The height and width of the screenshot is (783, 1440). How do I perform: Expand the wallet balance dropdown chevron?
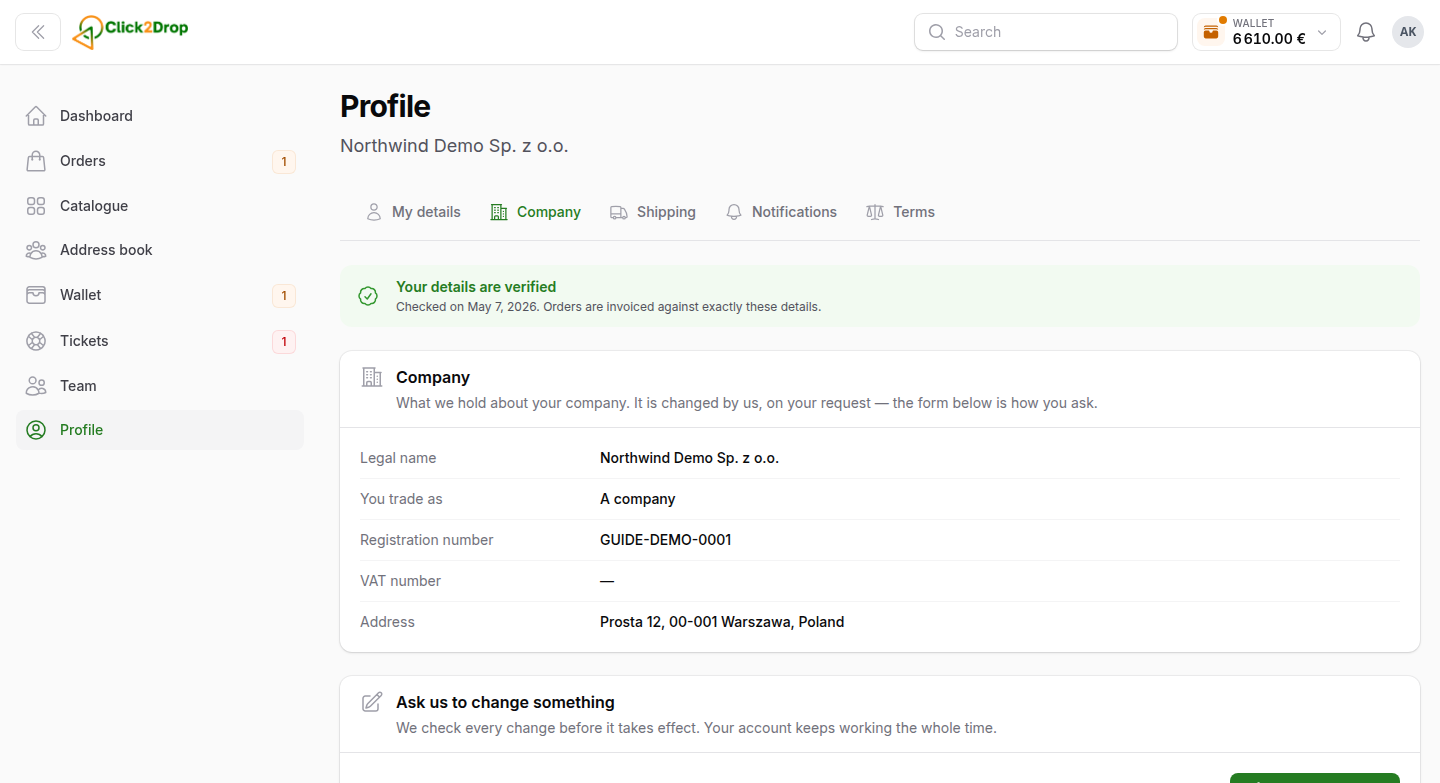[1322, 32]
